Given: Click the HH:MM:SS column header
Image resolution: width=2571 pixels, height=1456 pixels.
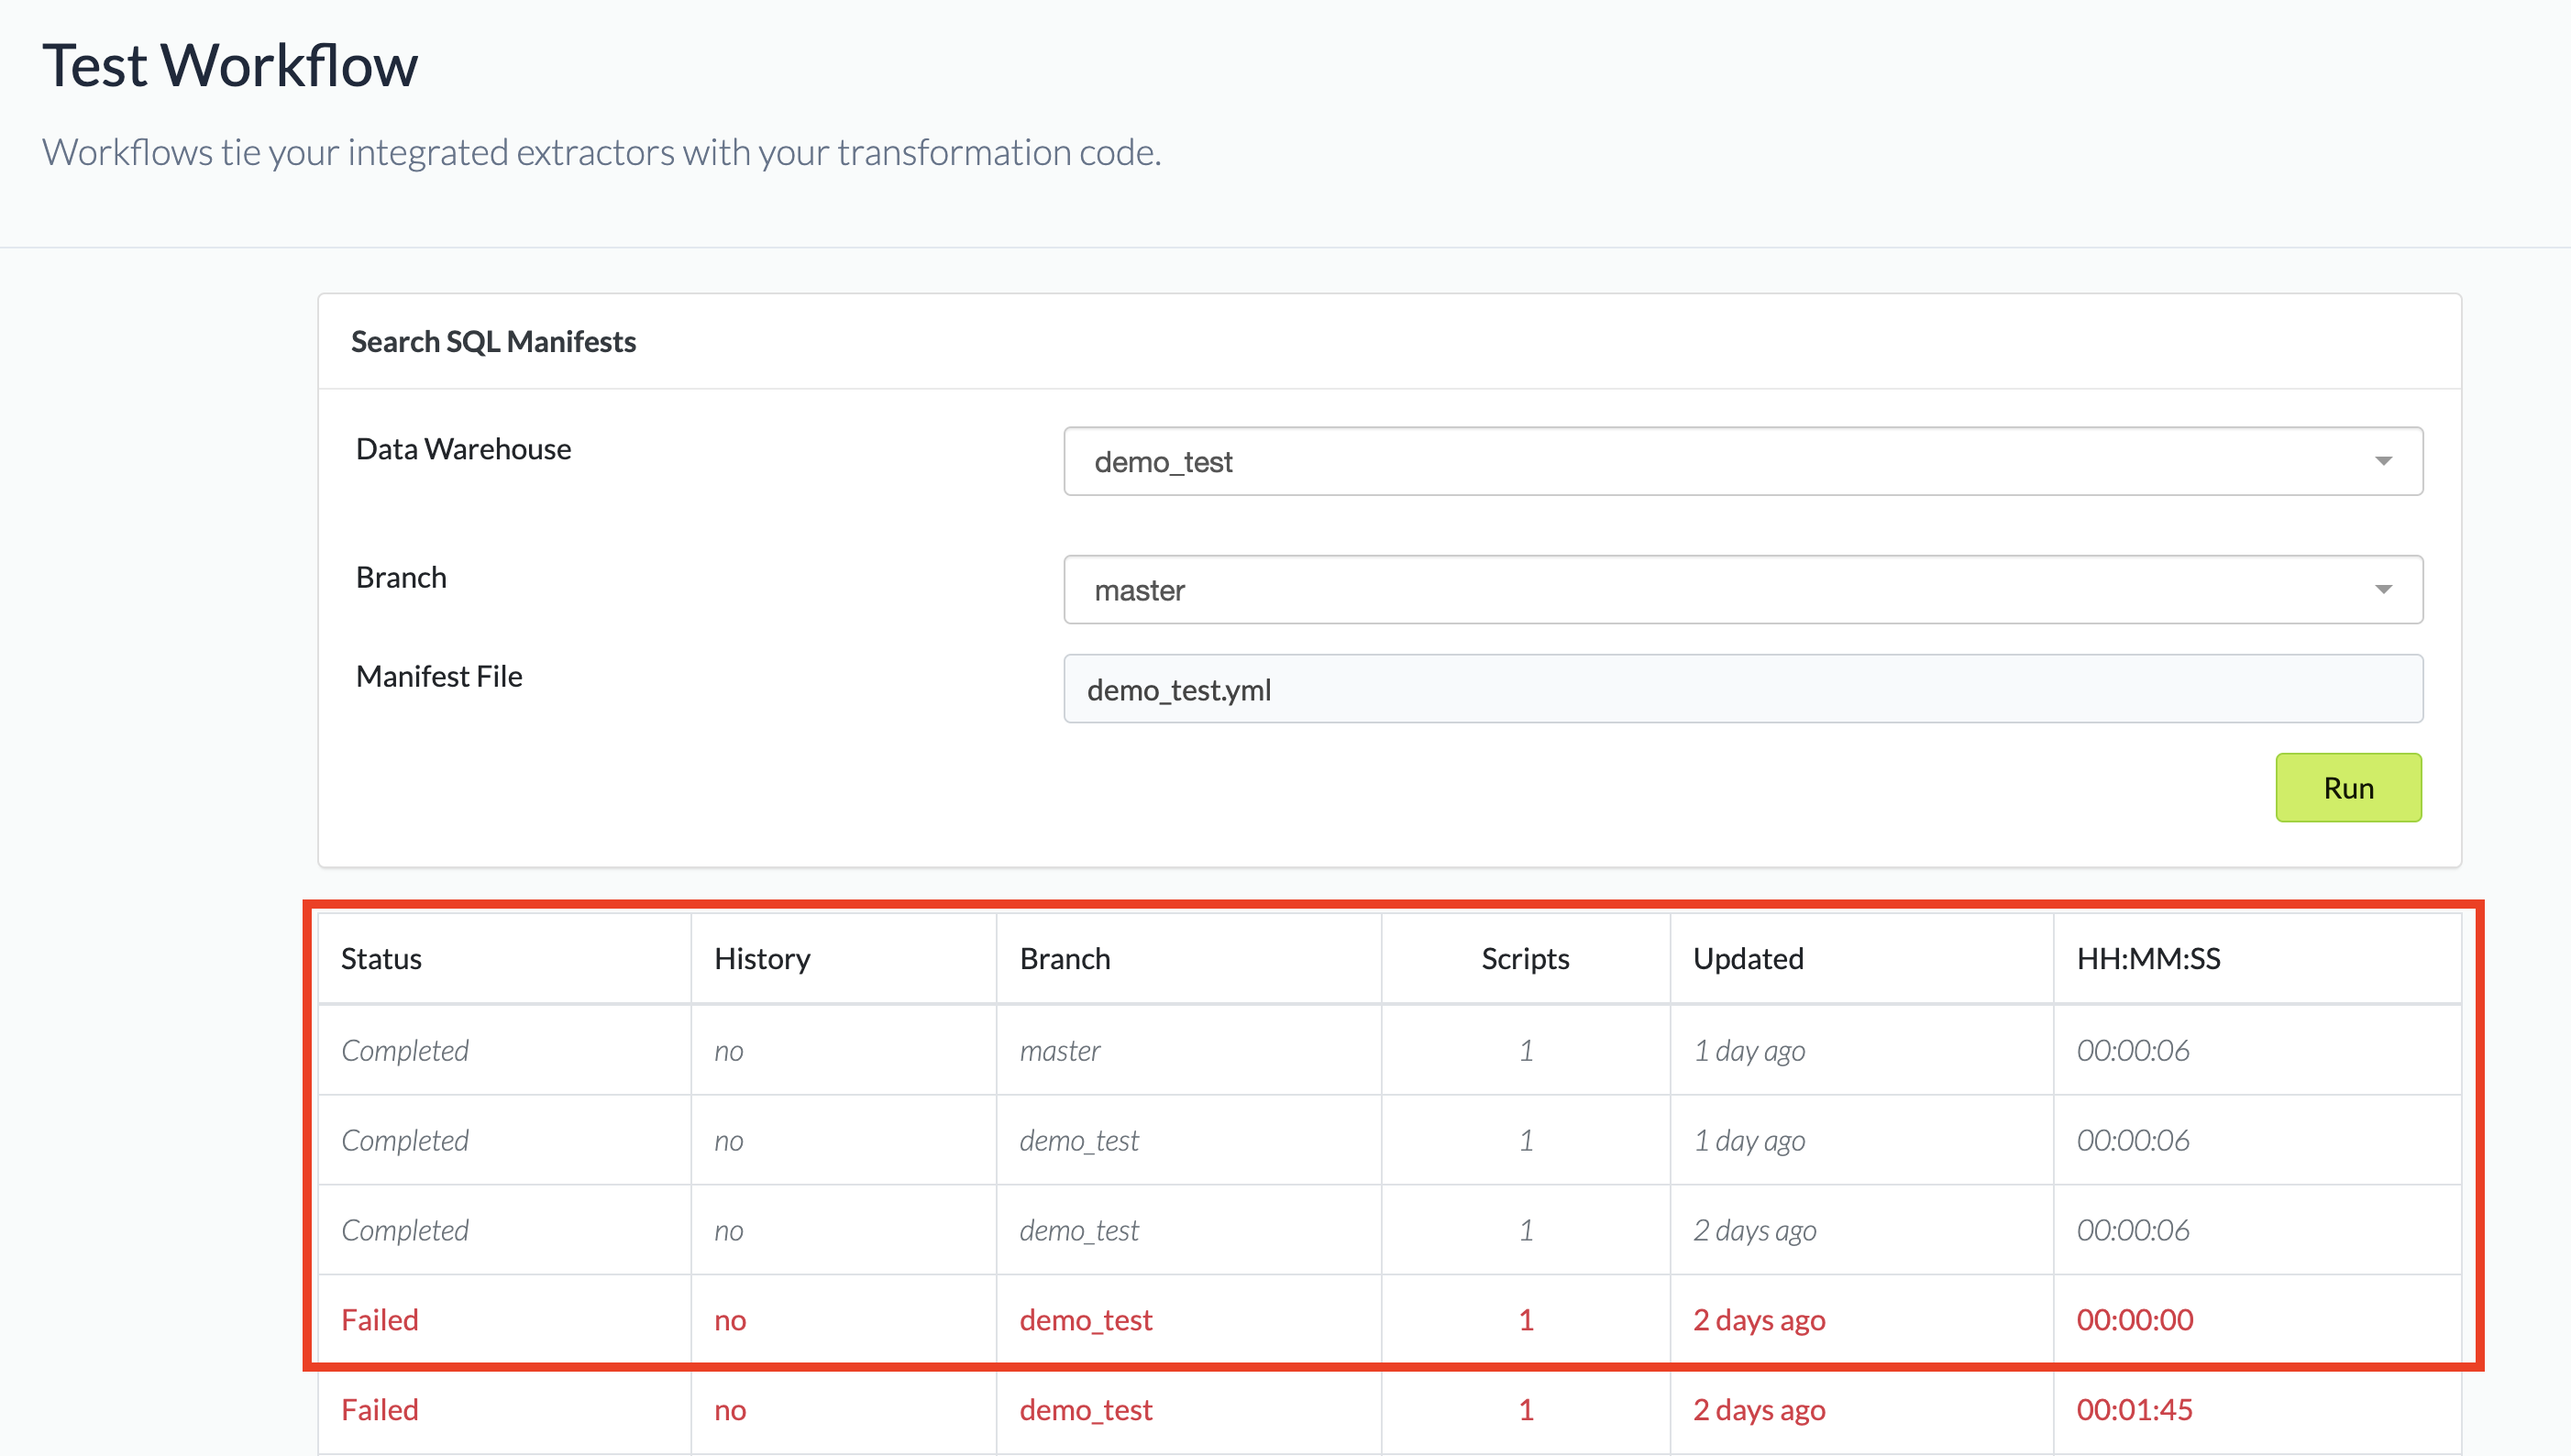Looking at the screenshot, I should (x=2148, y=958).
